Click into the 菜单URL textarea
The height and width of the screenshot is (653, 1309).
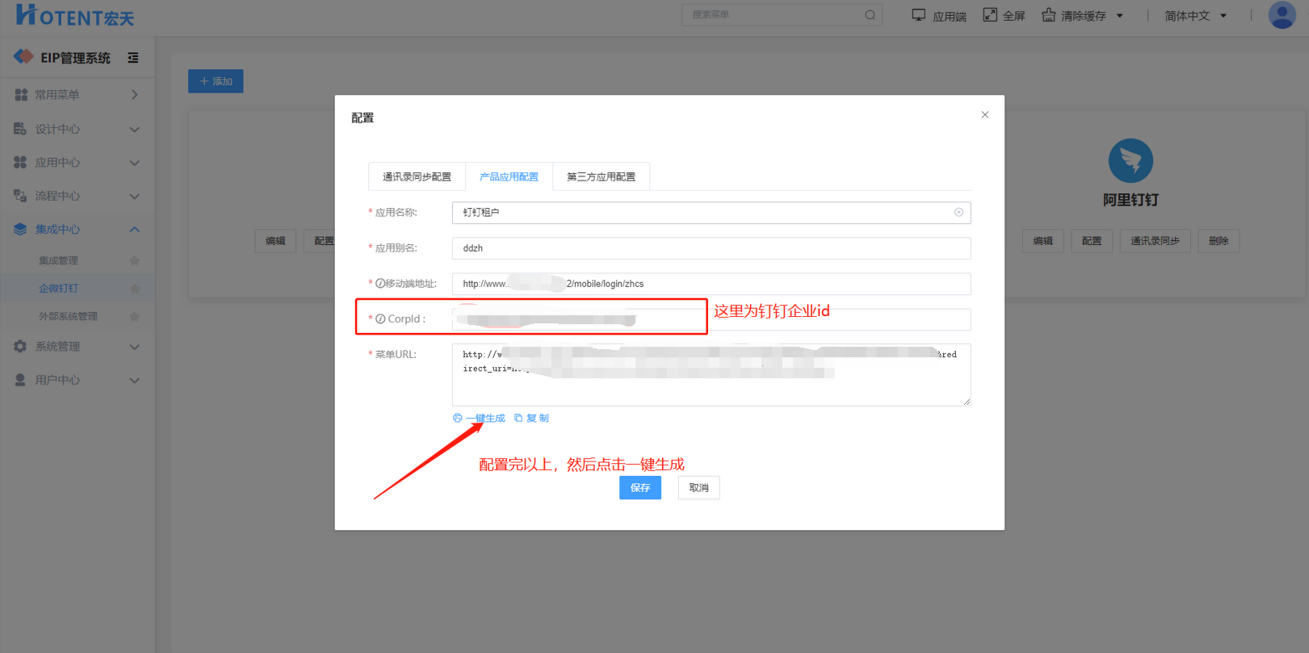(x=711, y=375)
